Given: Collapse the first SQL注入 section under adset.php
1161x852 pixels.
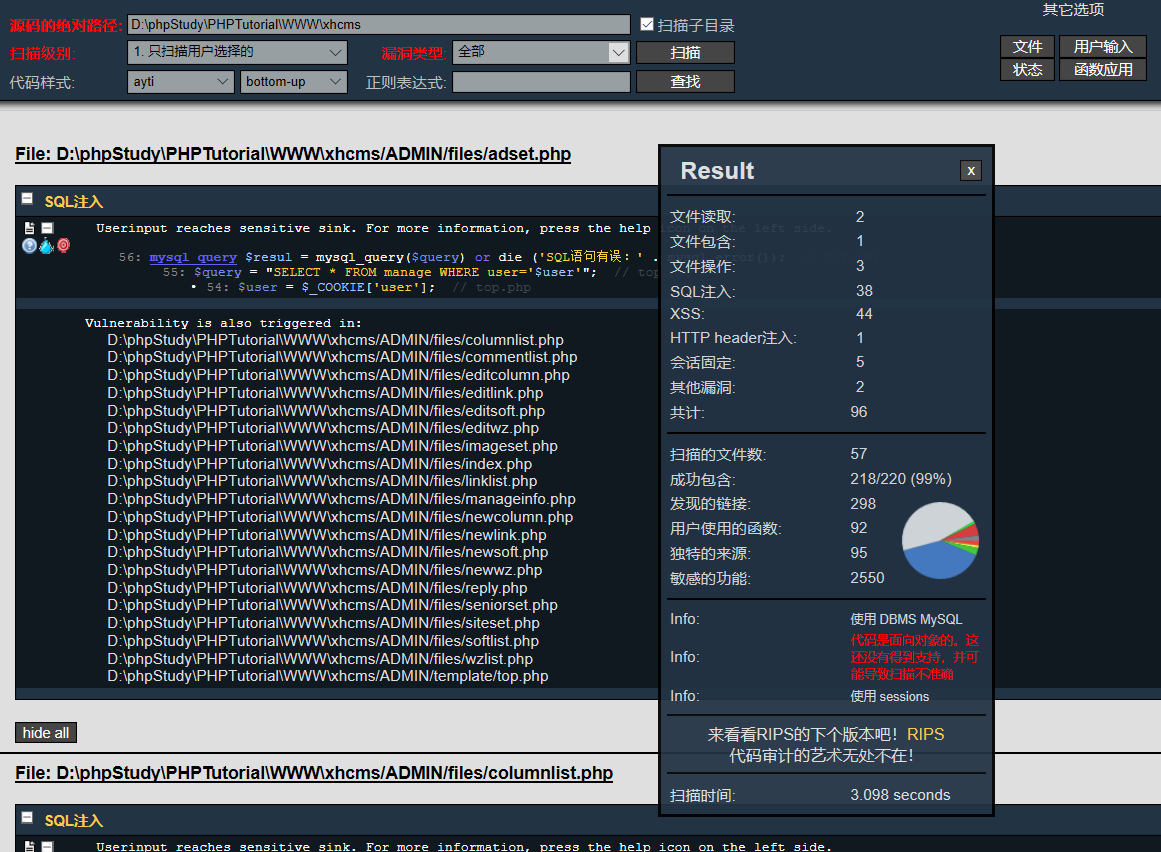Looking at the screenshot, I should click(27, 198).
